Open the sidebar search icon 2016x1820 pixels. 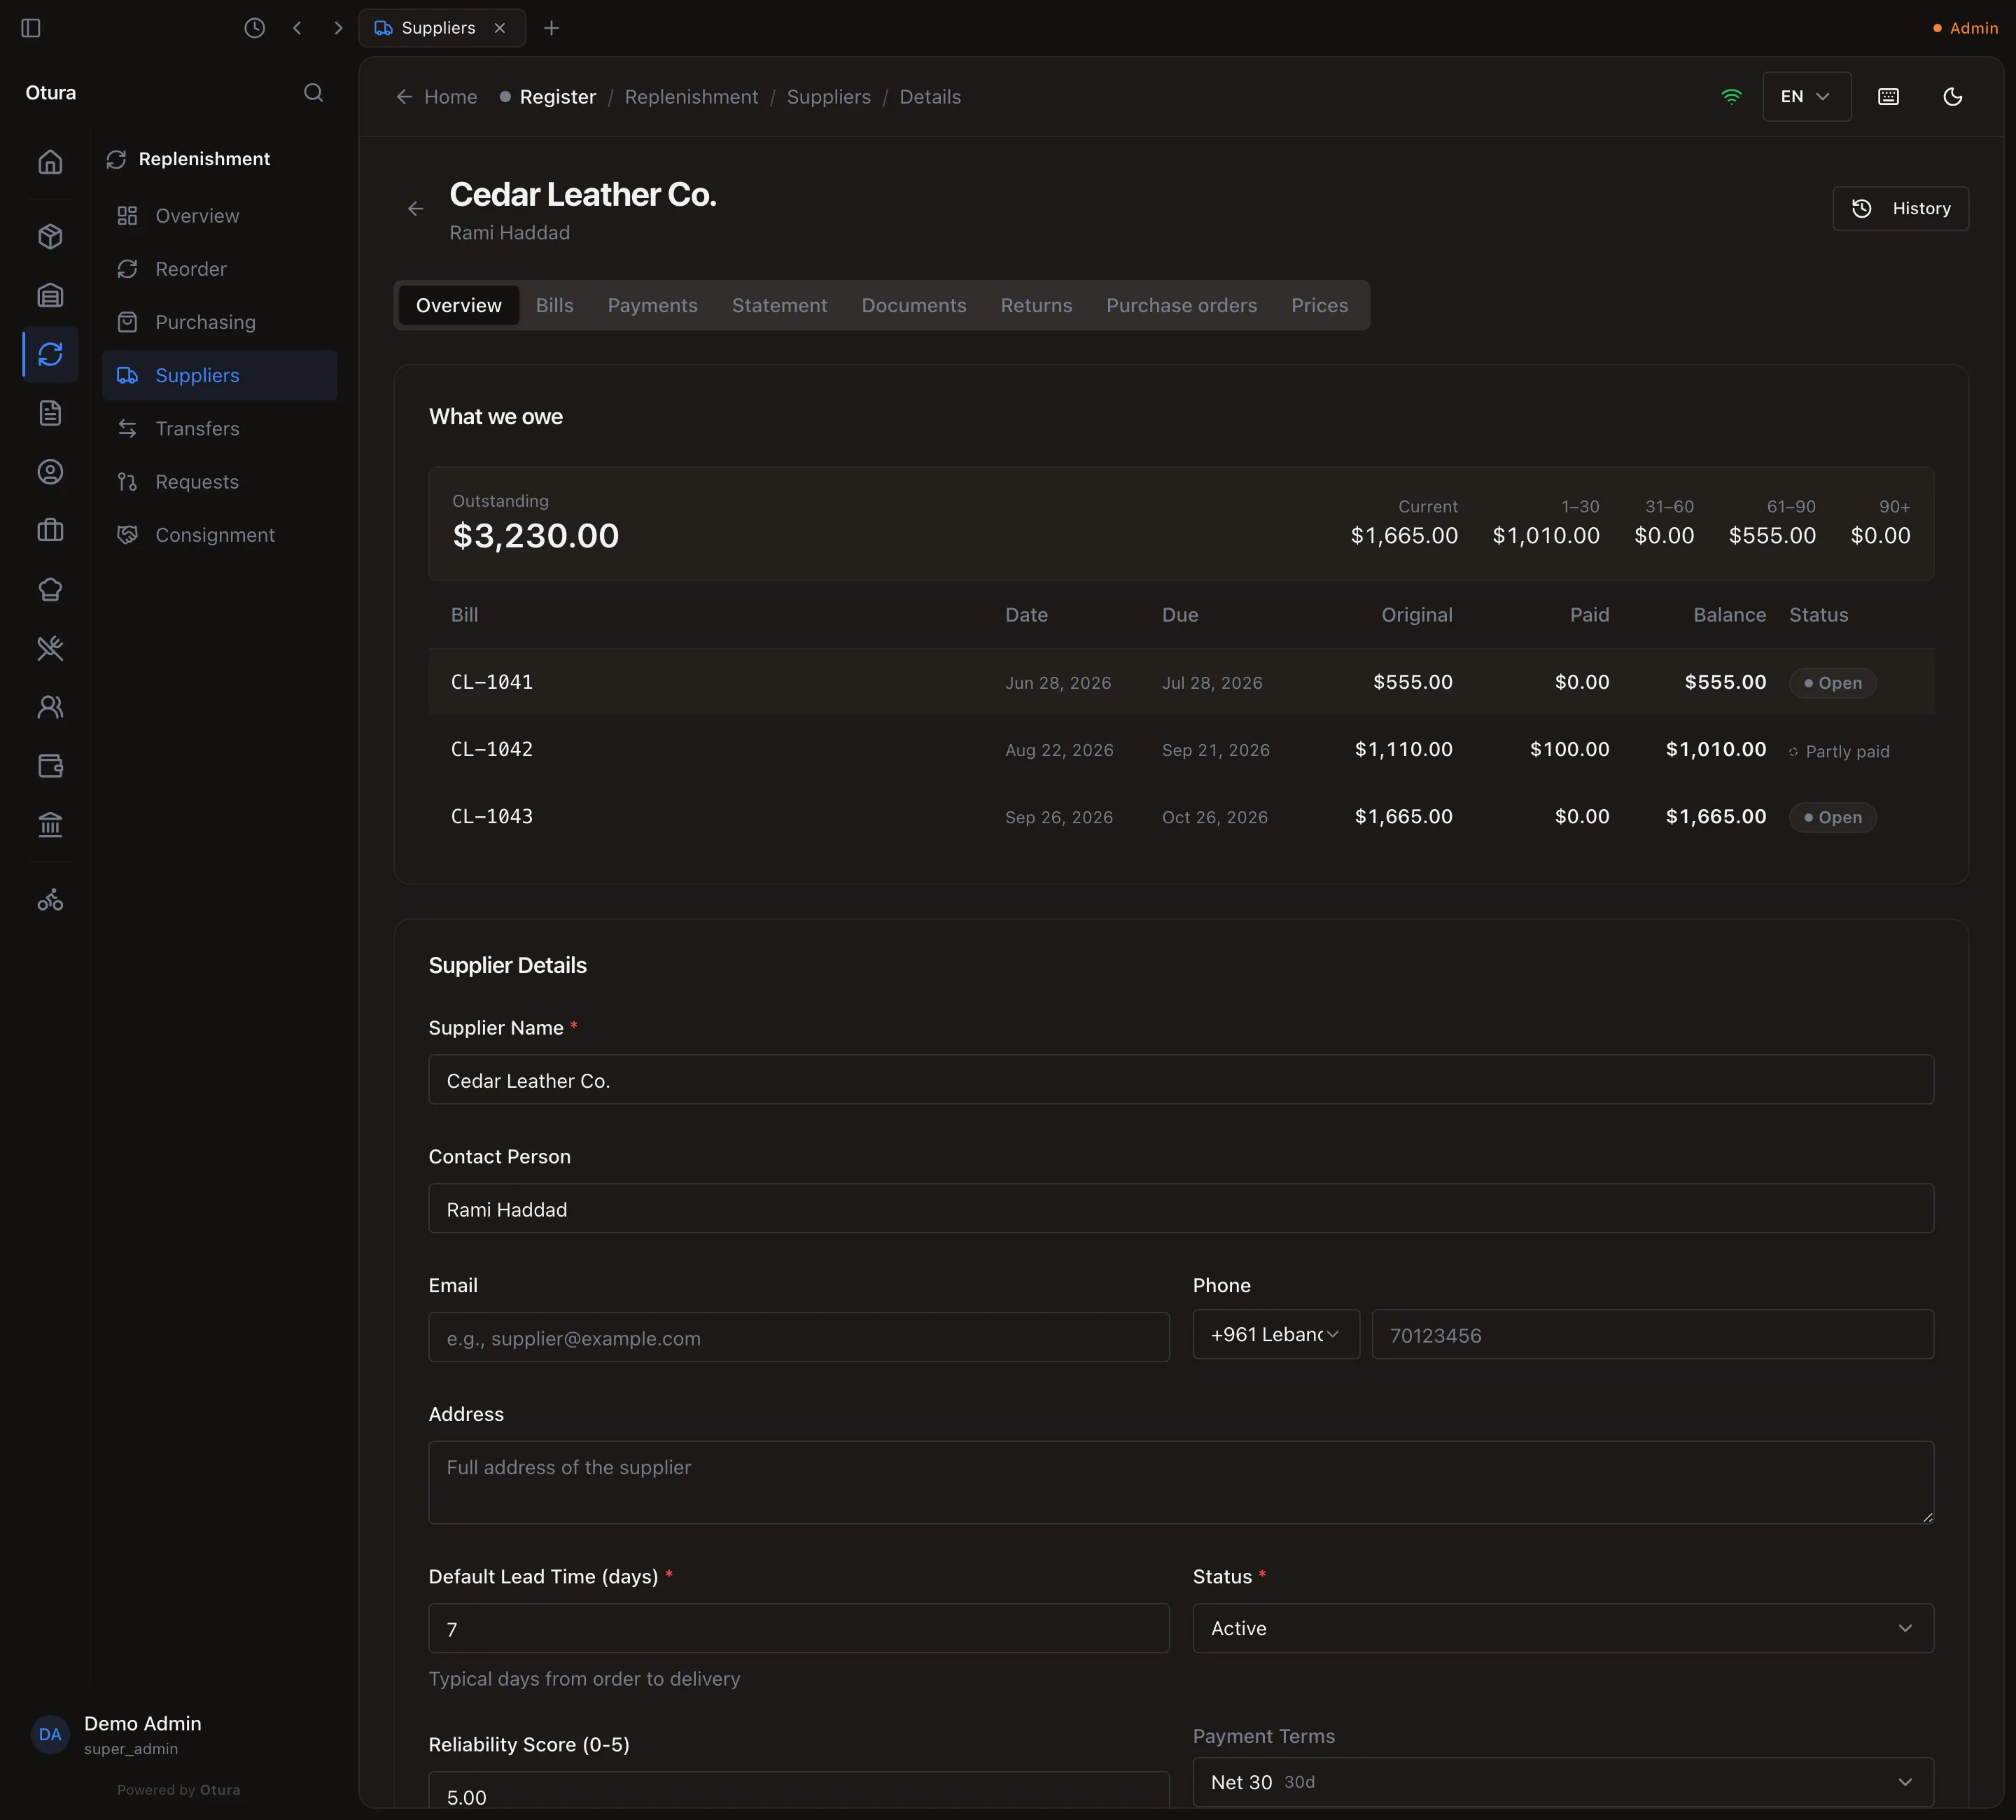(313, 93)
